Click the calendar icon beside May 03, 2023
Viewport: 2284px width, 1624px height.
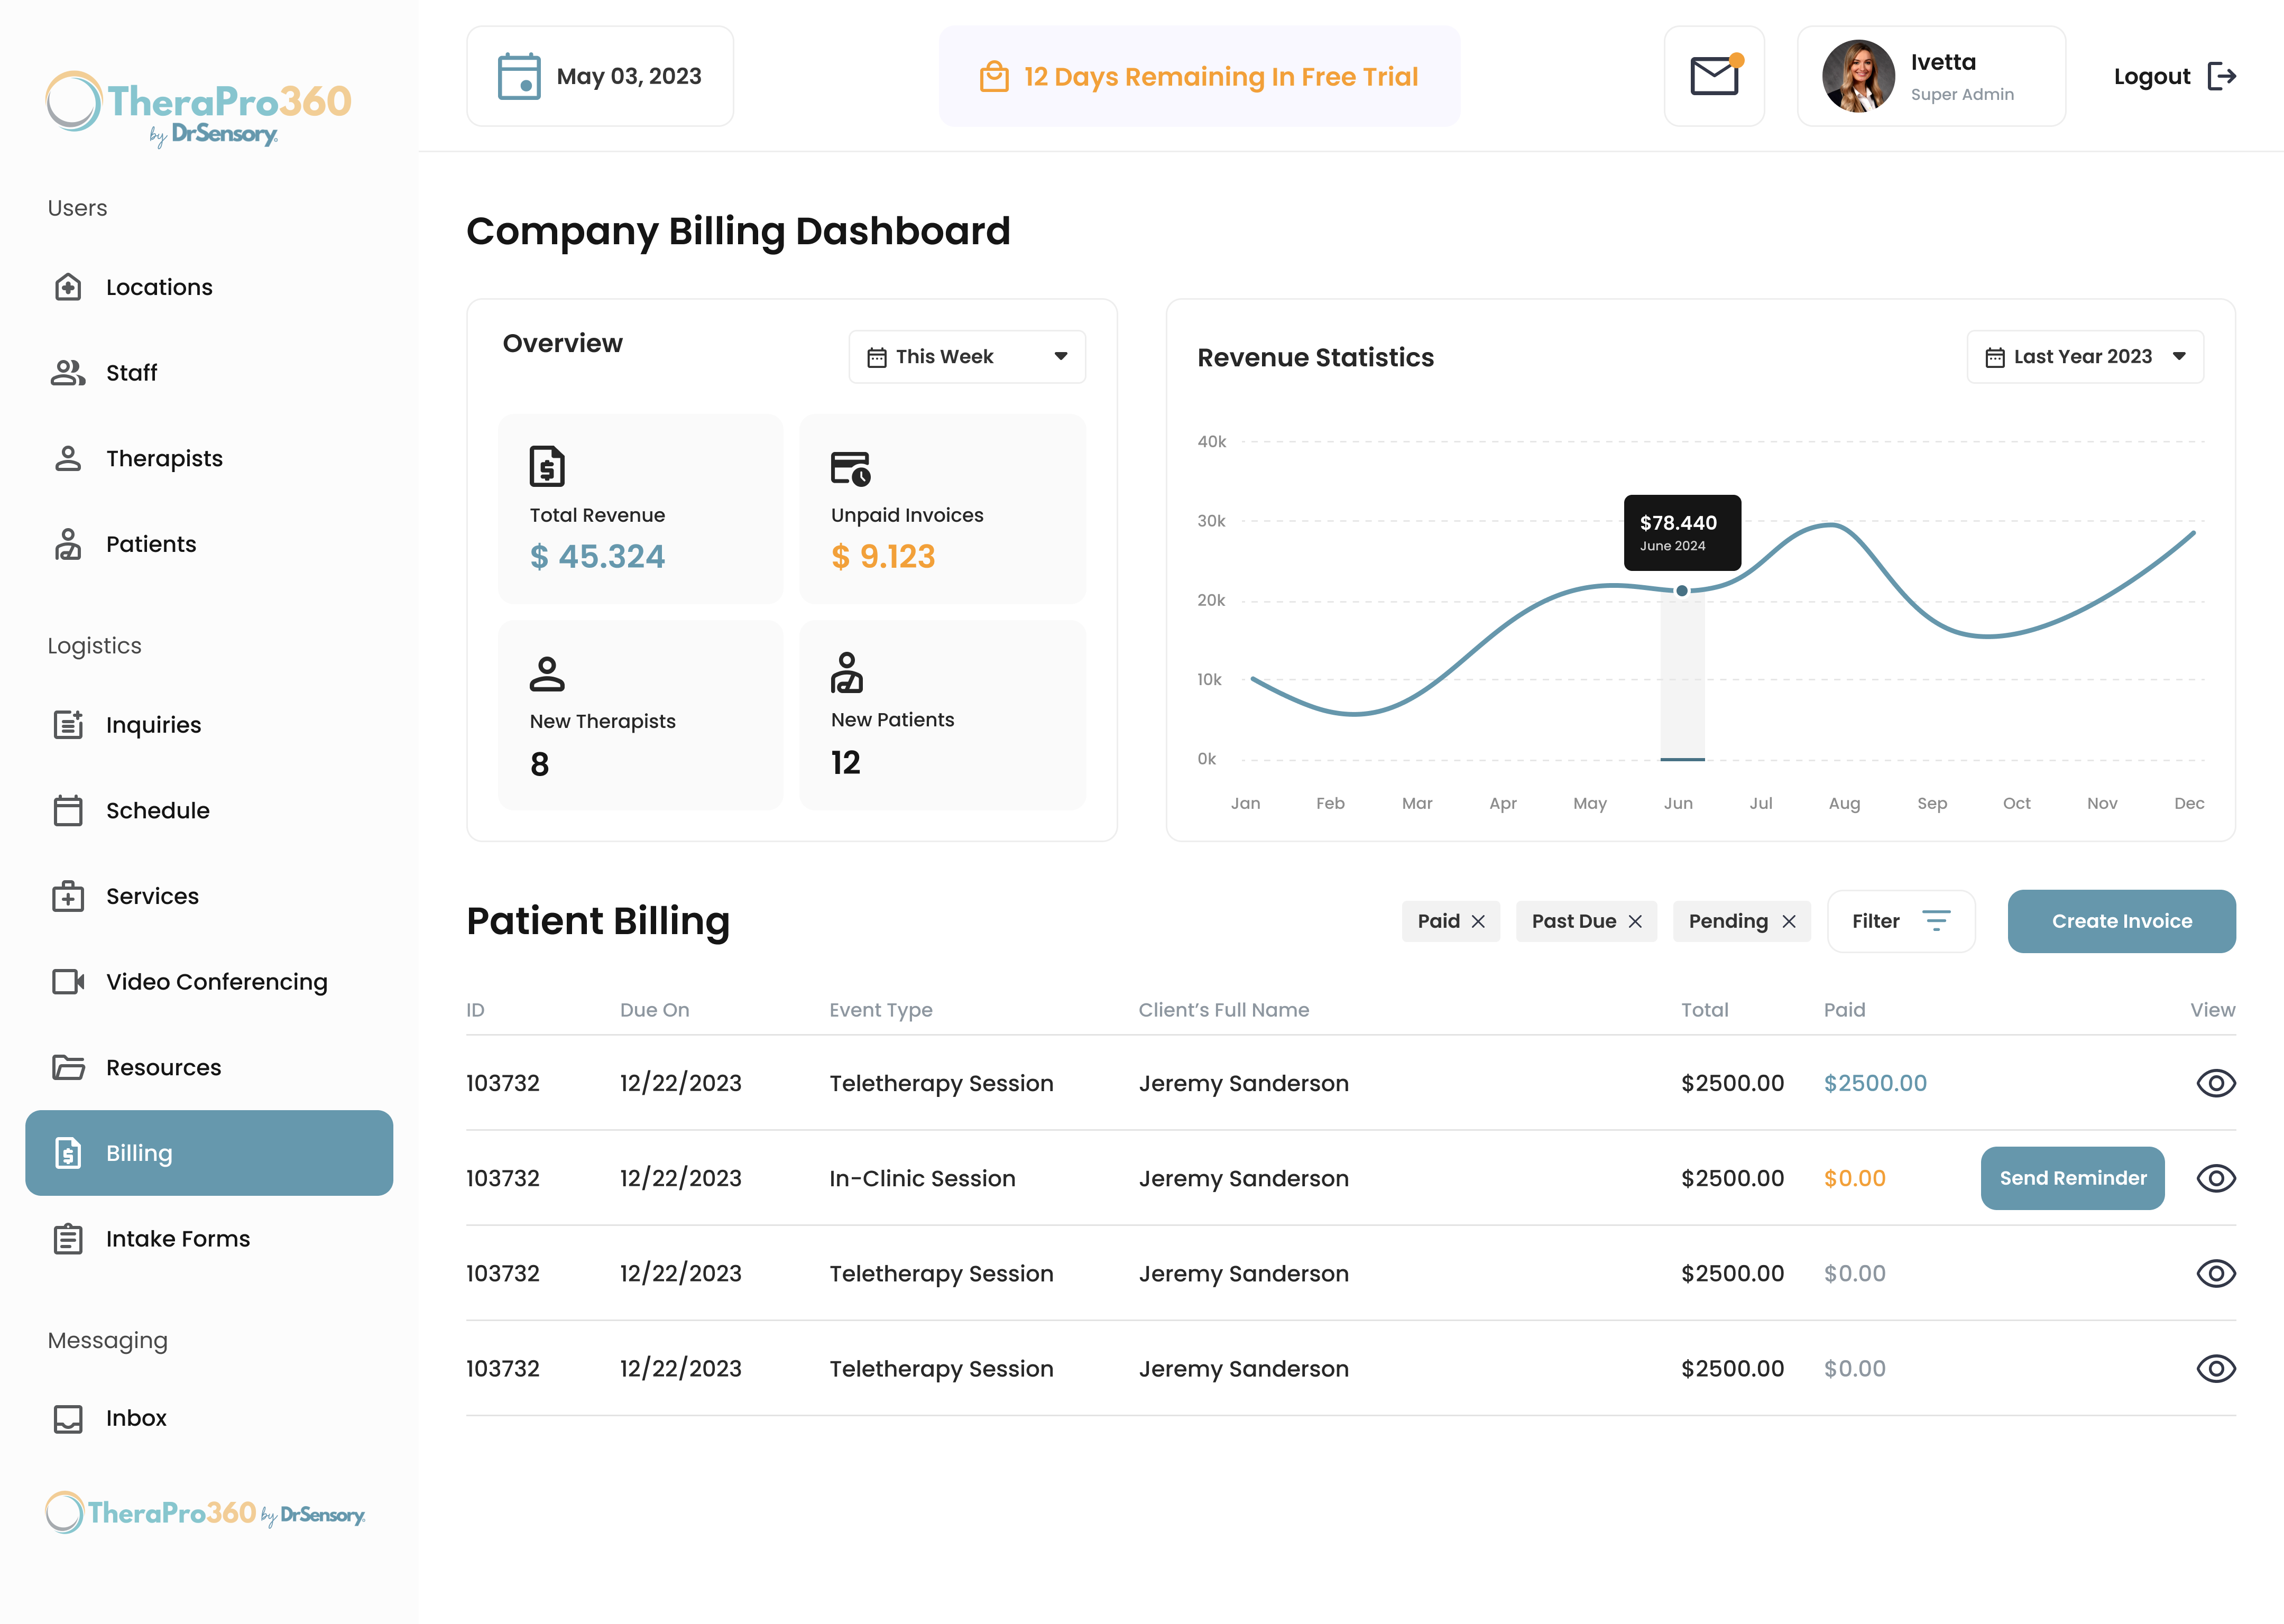519,76
